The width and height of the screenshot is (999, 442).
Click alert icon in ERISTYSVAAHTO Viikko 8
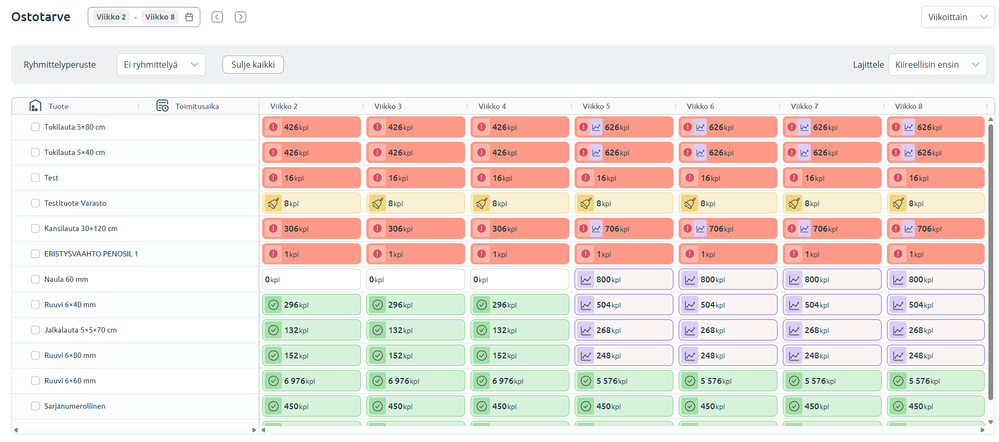pyautogui.click(x=898, y=253)
